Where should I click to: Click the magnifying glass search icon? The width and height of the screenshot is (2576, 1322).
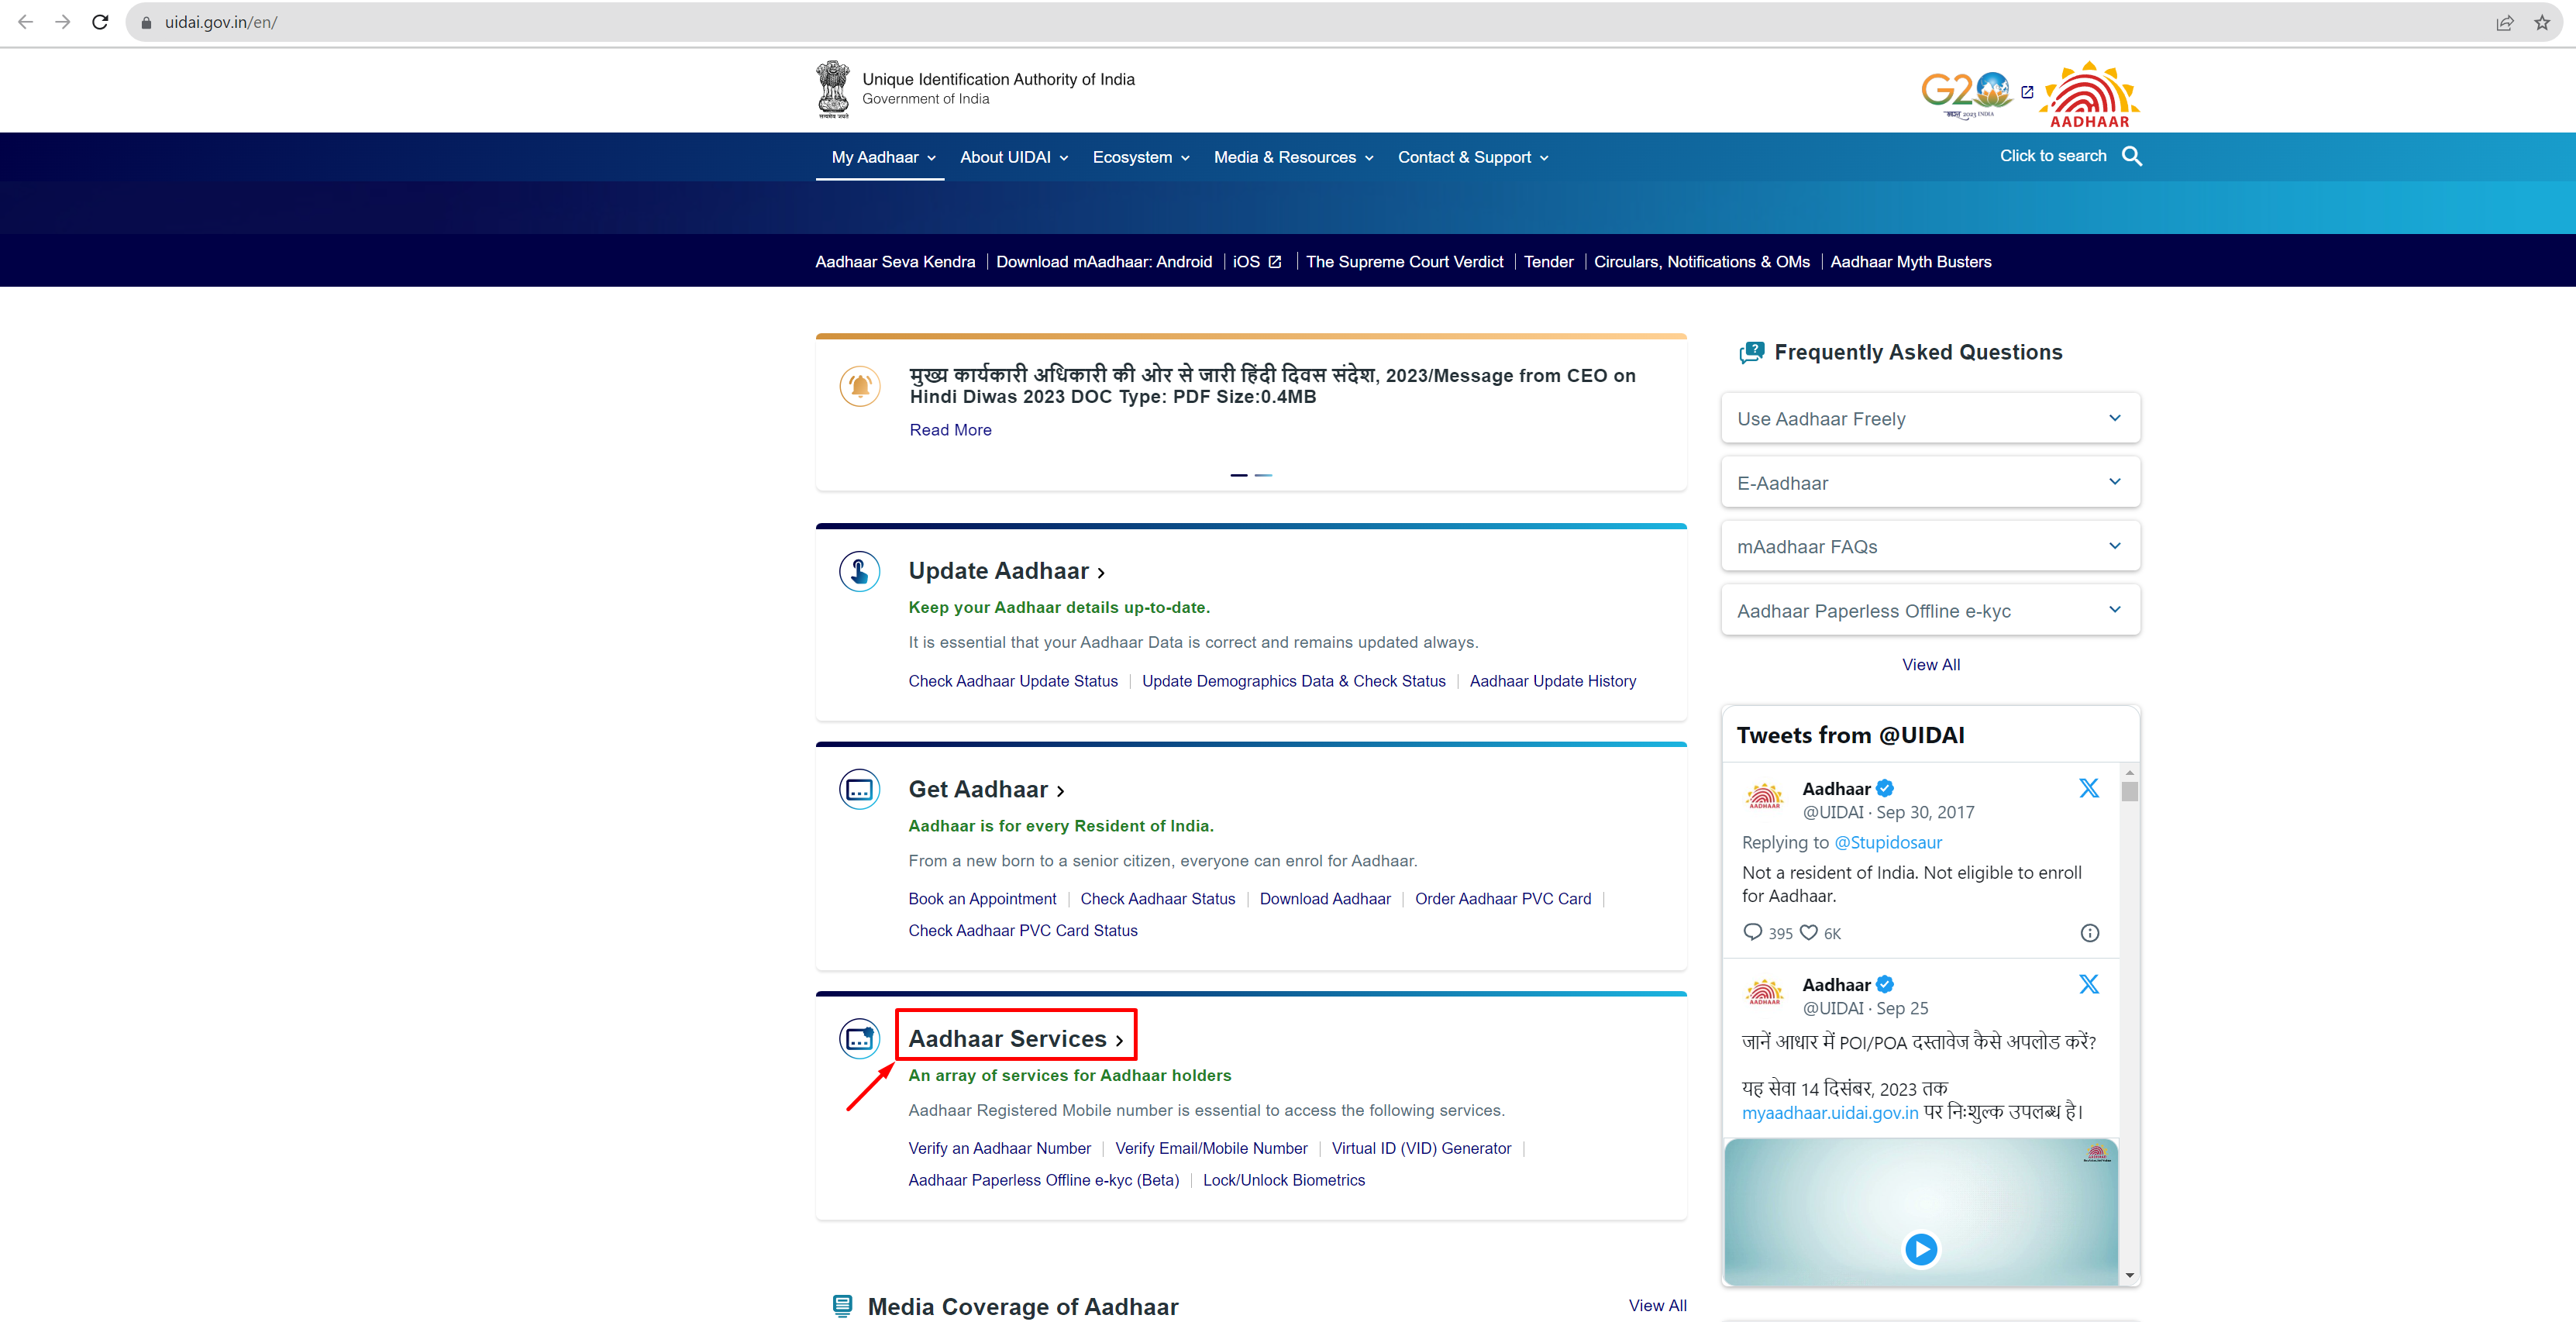coord(2132,156)
